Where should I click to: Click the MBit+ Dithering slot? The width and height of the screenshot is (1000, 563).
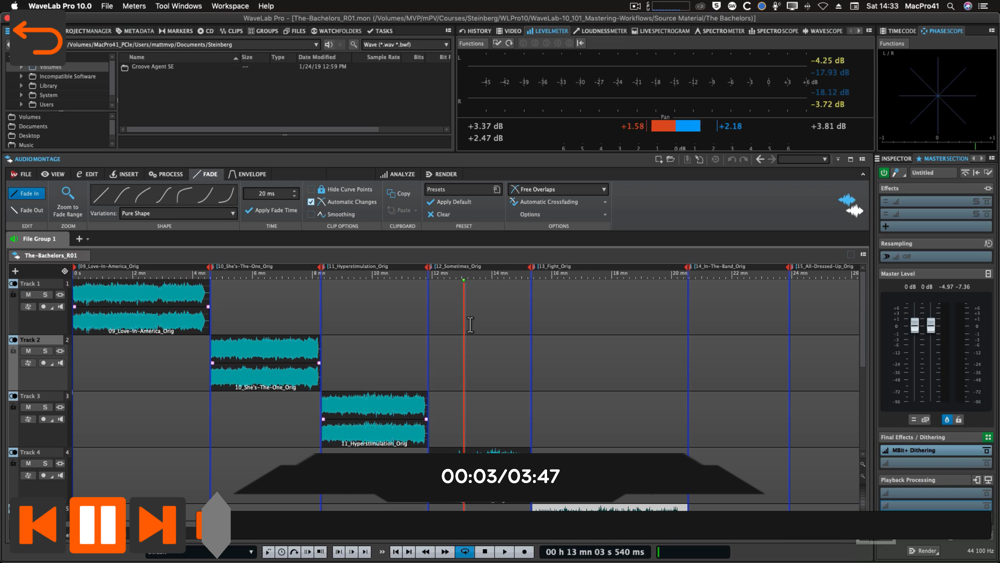pyautogui.click(x=935, y=450)
